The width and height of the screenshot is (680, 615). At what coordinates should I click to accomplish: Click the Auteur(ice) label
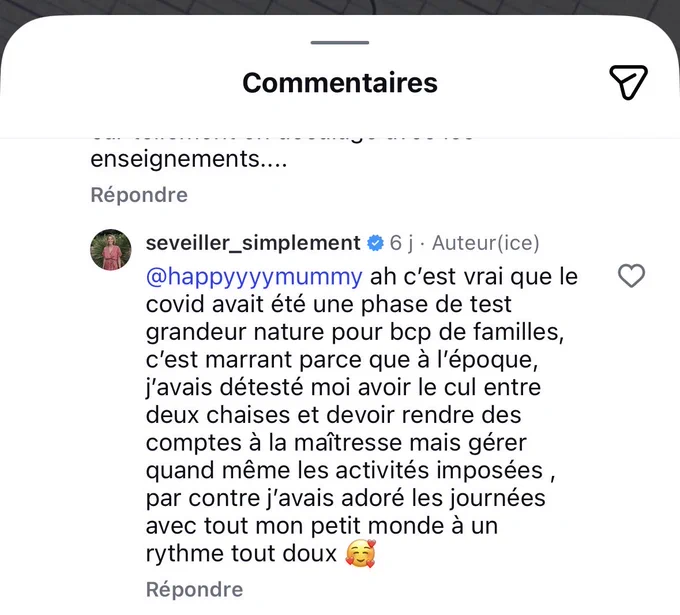pos(486,243)
